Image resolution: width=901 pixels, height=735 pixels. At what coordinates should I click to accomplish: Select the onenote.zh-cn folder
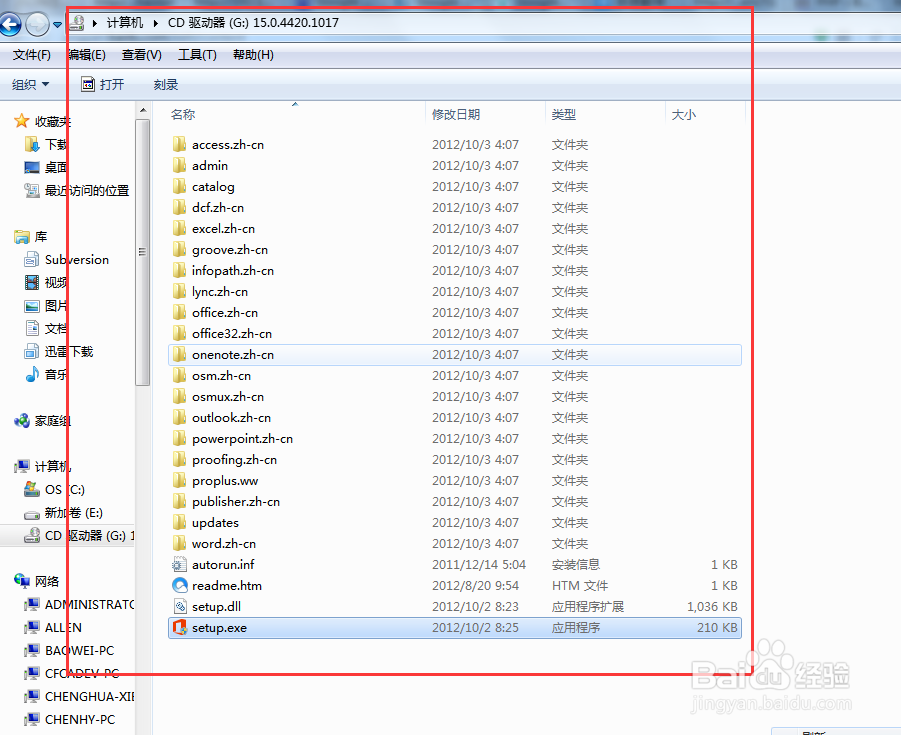[x=455, y=355]
